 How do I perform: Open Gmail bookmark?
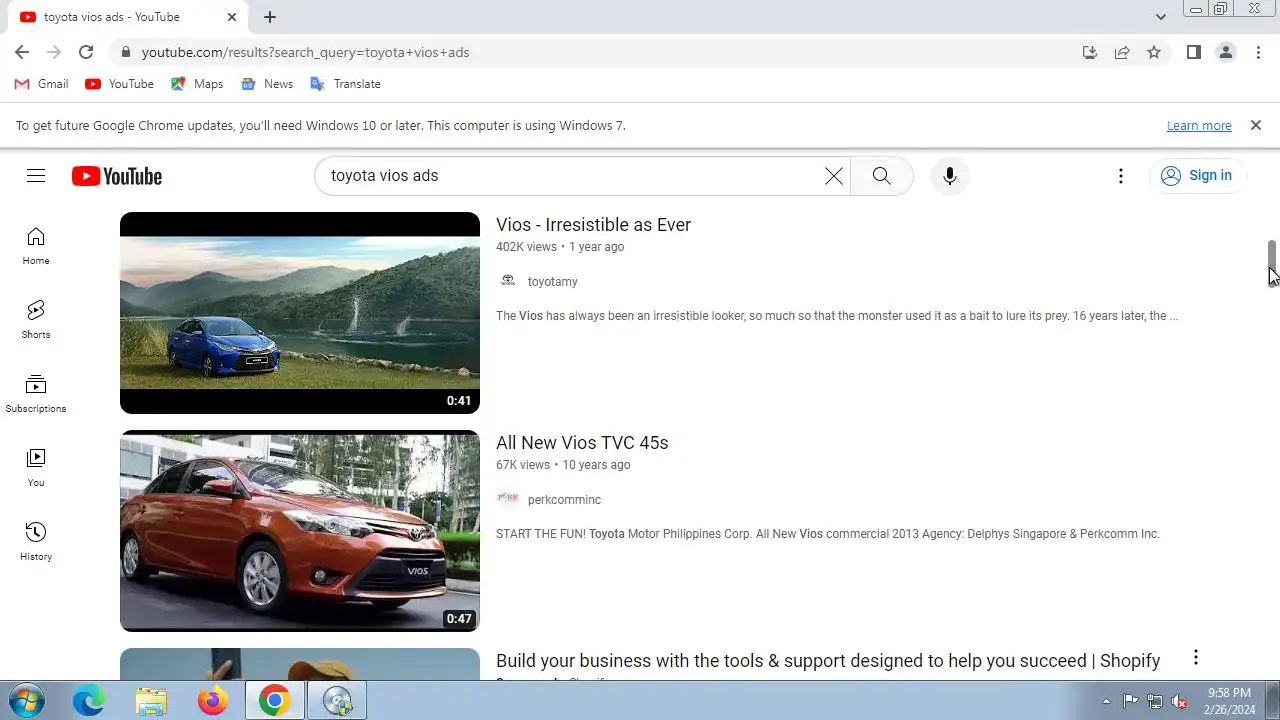click(42, 84)
